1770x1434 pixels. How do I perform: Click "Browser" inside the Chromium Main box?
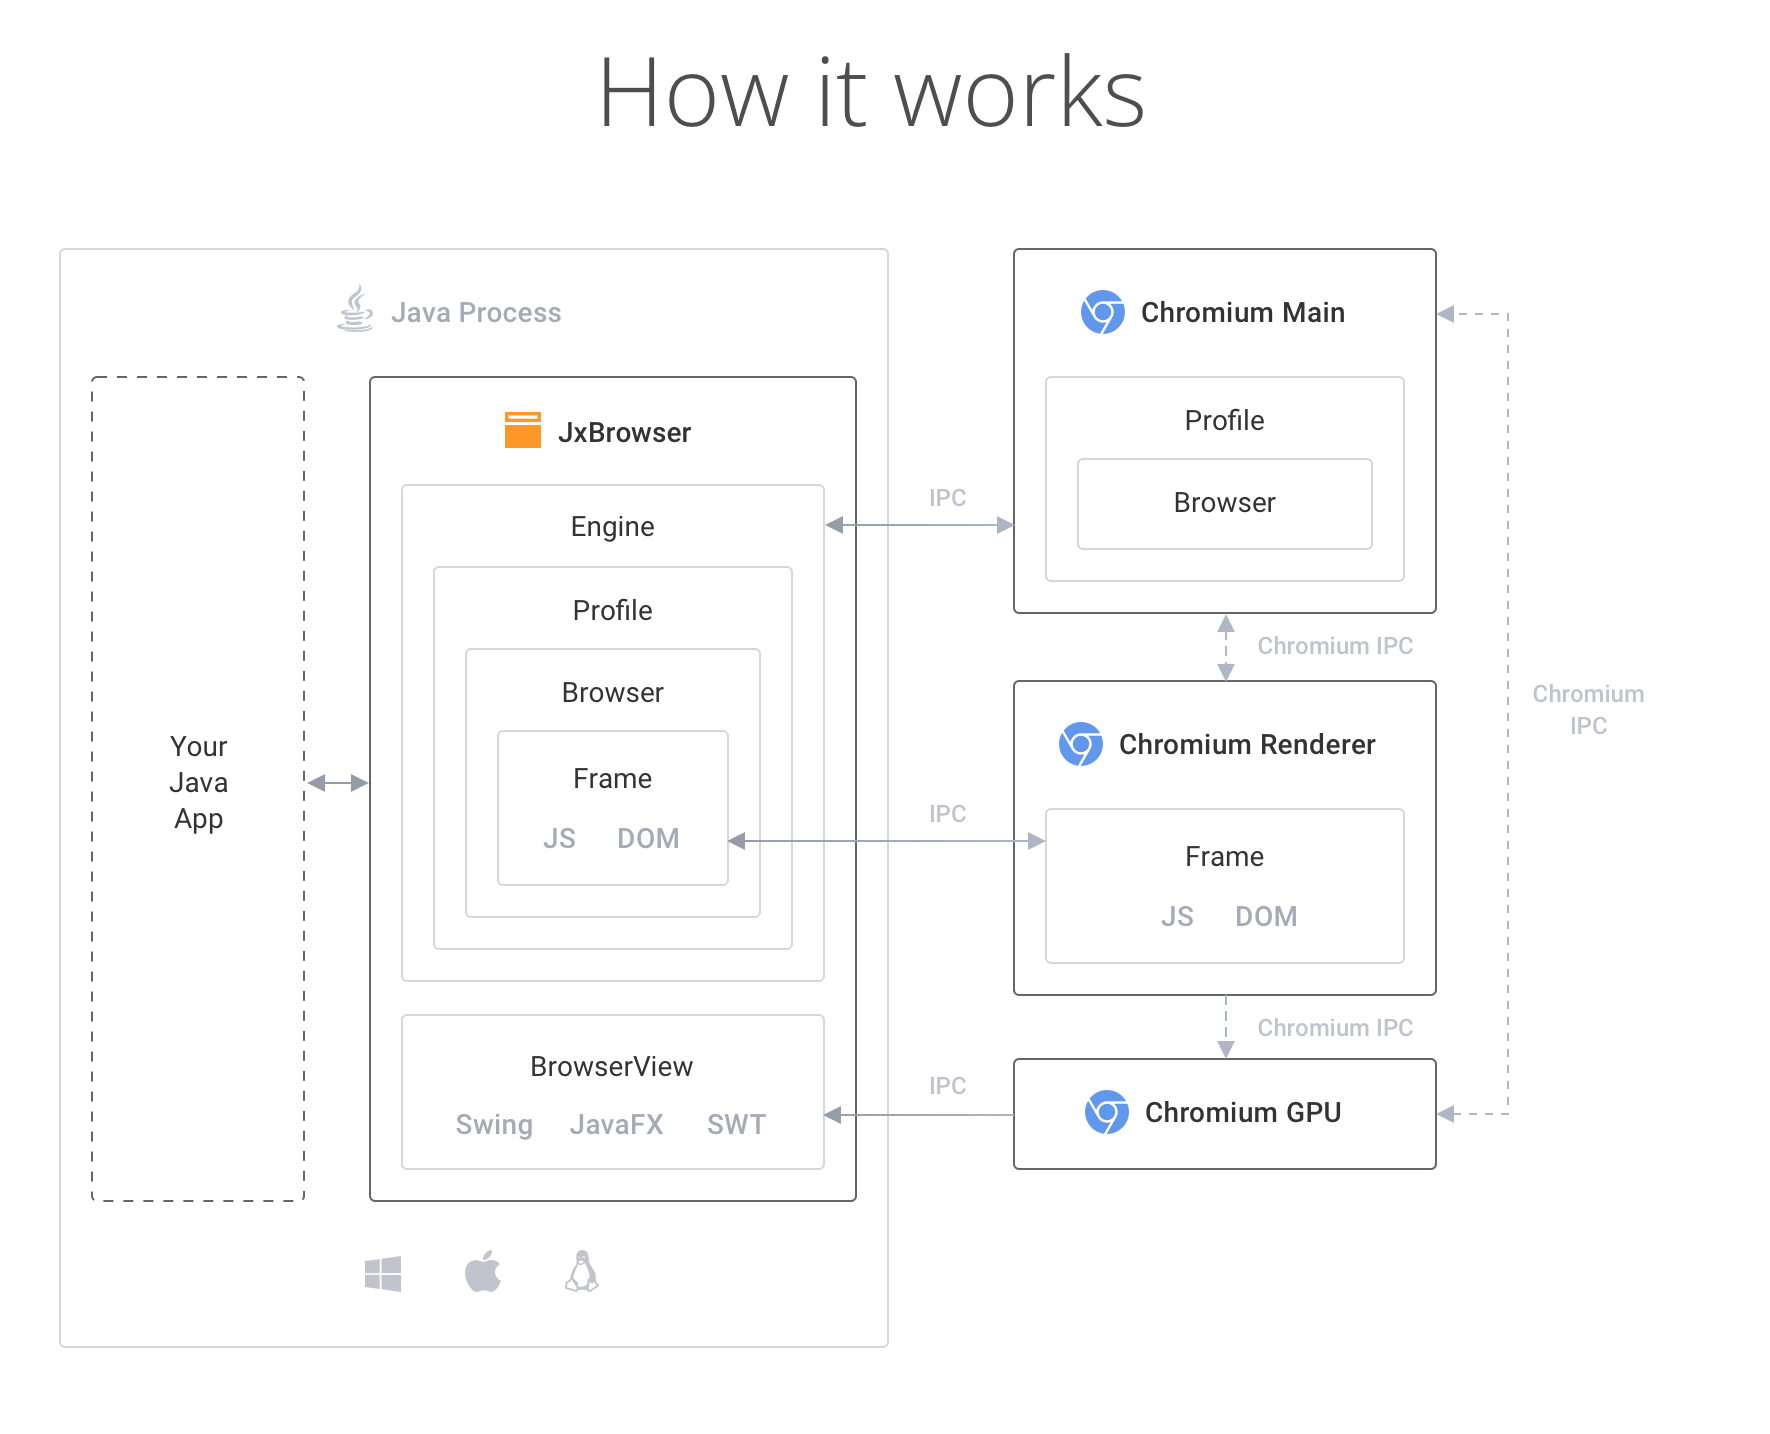tap(1225, 502)
